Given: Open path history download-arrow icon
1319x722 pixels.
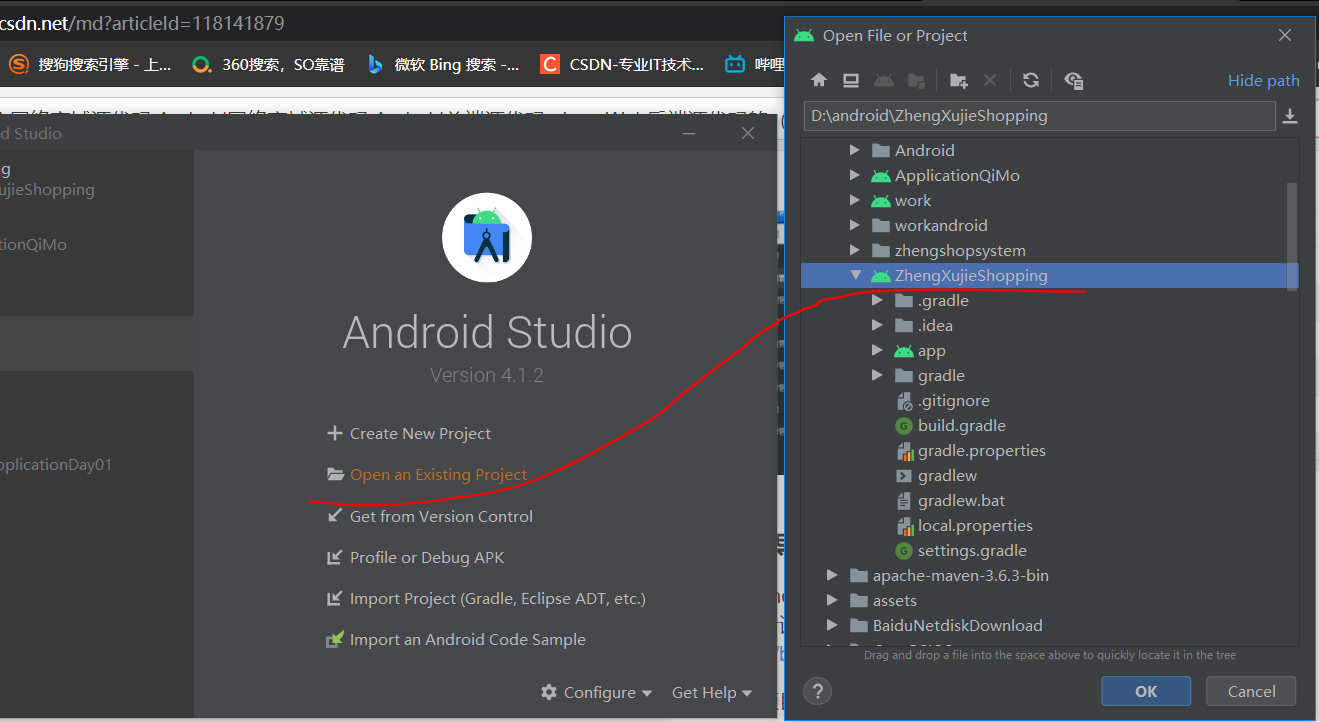Looking at the screenshot, I should point(1290,116).
